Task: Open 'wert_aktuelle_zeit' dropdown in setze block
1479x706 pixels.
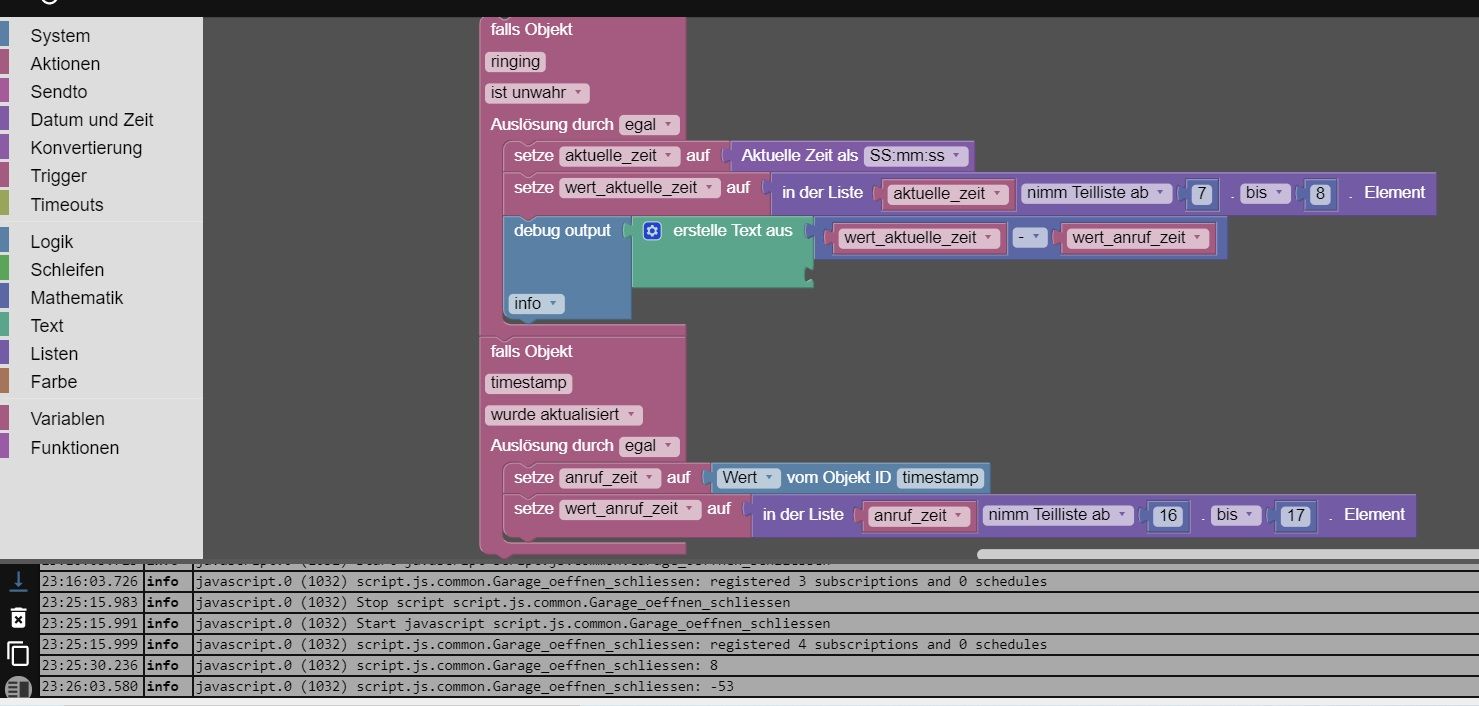Action: (640, 188)
